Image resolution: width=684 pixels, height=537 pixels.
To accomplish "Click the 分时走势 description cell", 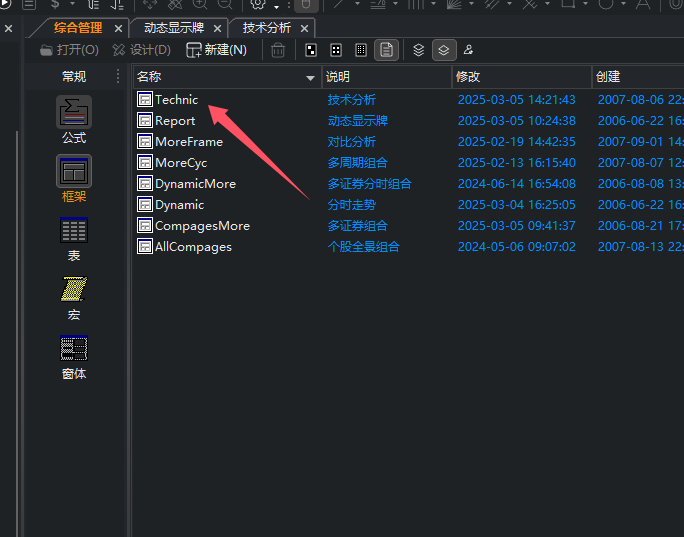I will click(x=352, y=205).
